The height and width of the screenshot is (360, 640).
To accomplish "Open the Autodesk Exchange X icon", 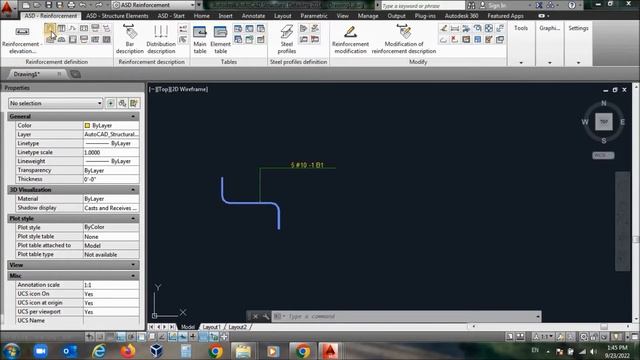I will [539, 5].
